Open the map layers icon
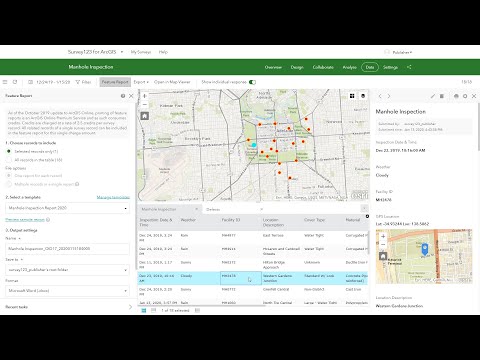Screen dimensions: 480x360 pyautogui.click(x=363, y=96)
